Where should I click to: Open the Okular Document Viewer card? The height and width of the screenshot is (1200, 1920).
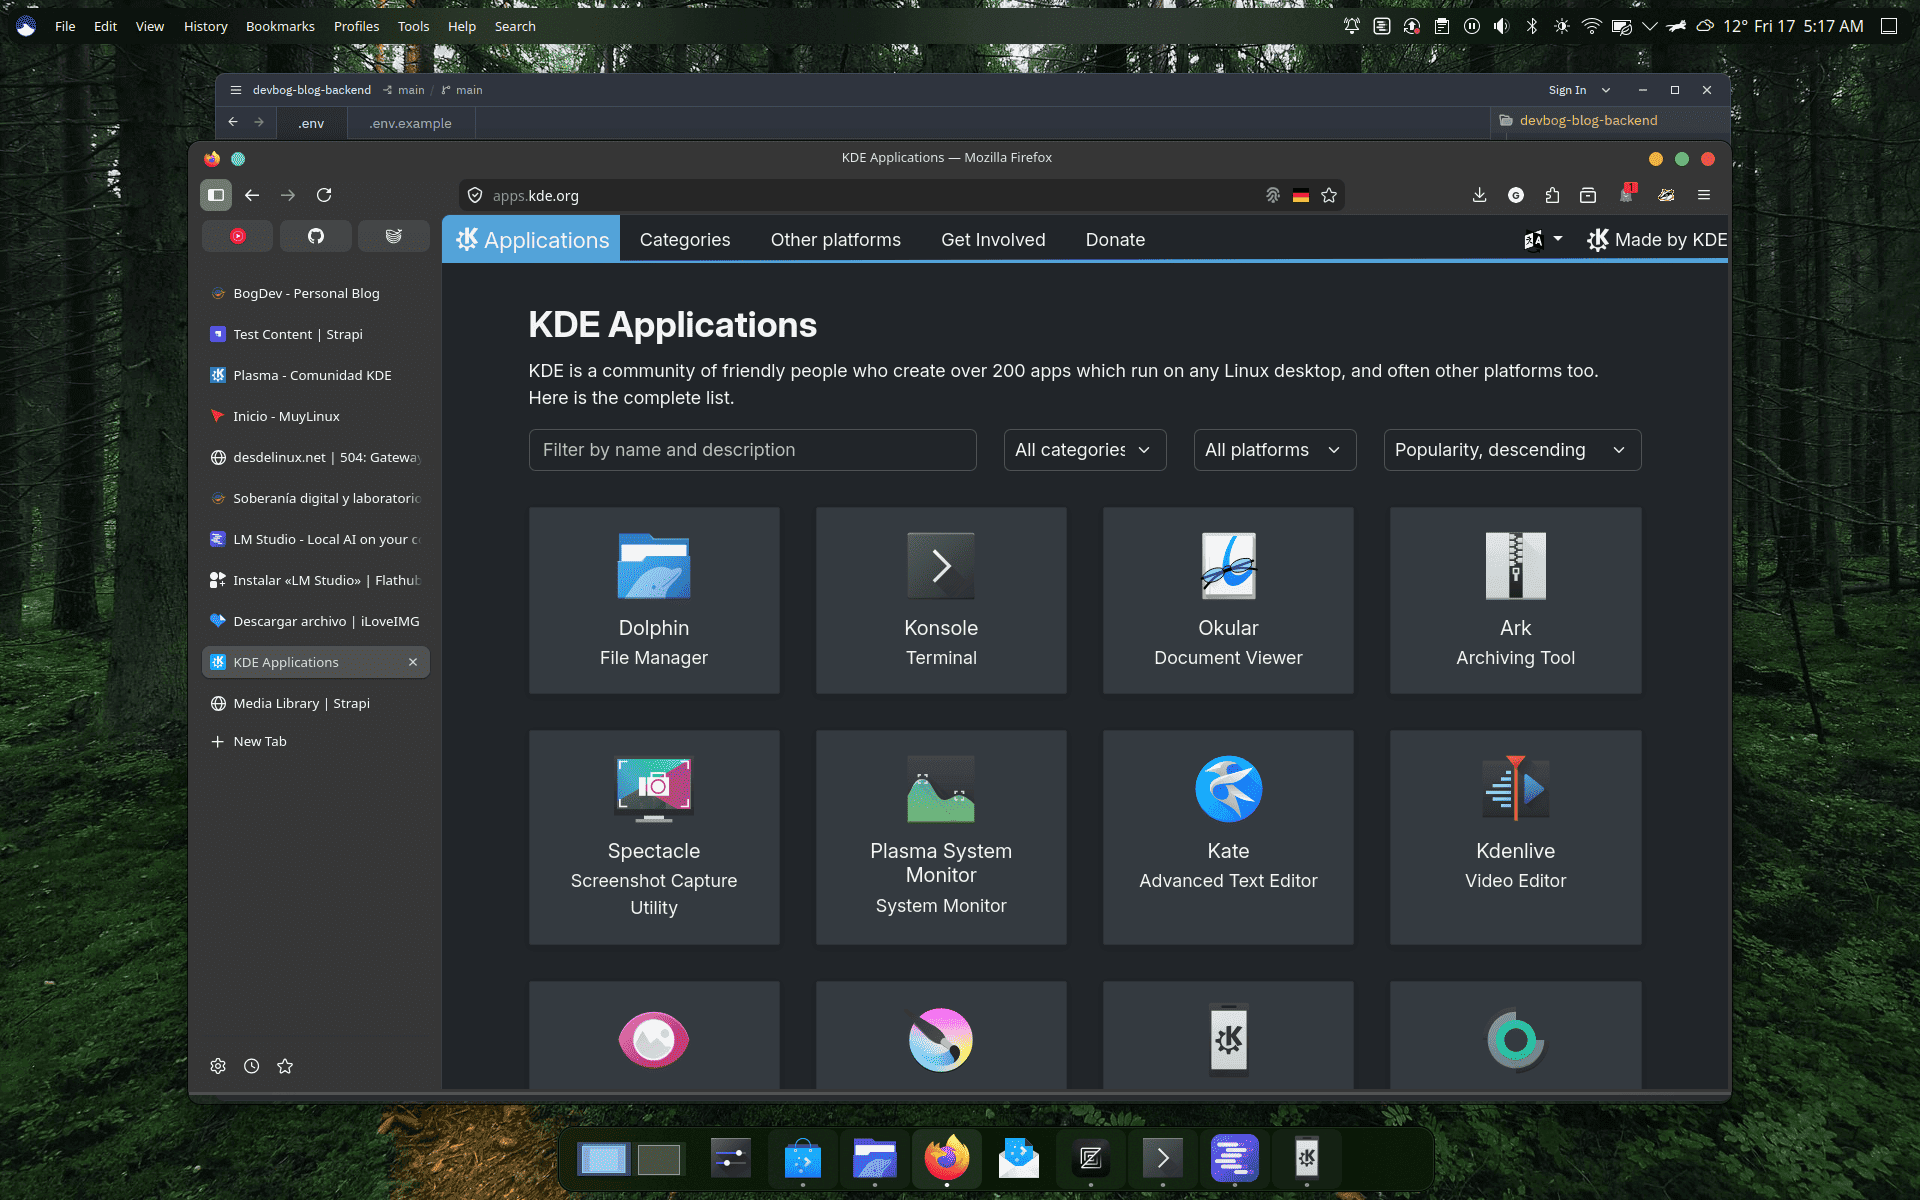coord(1228,600)
